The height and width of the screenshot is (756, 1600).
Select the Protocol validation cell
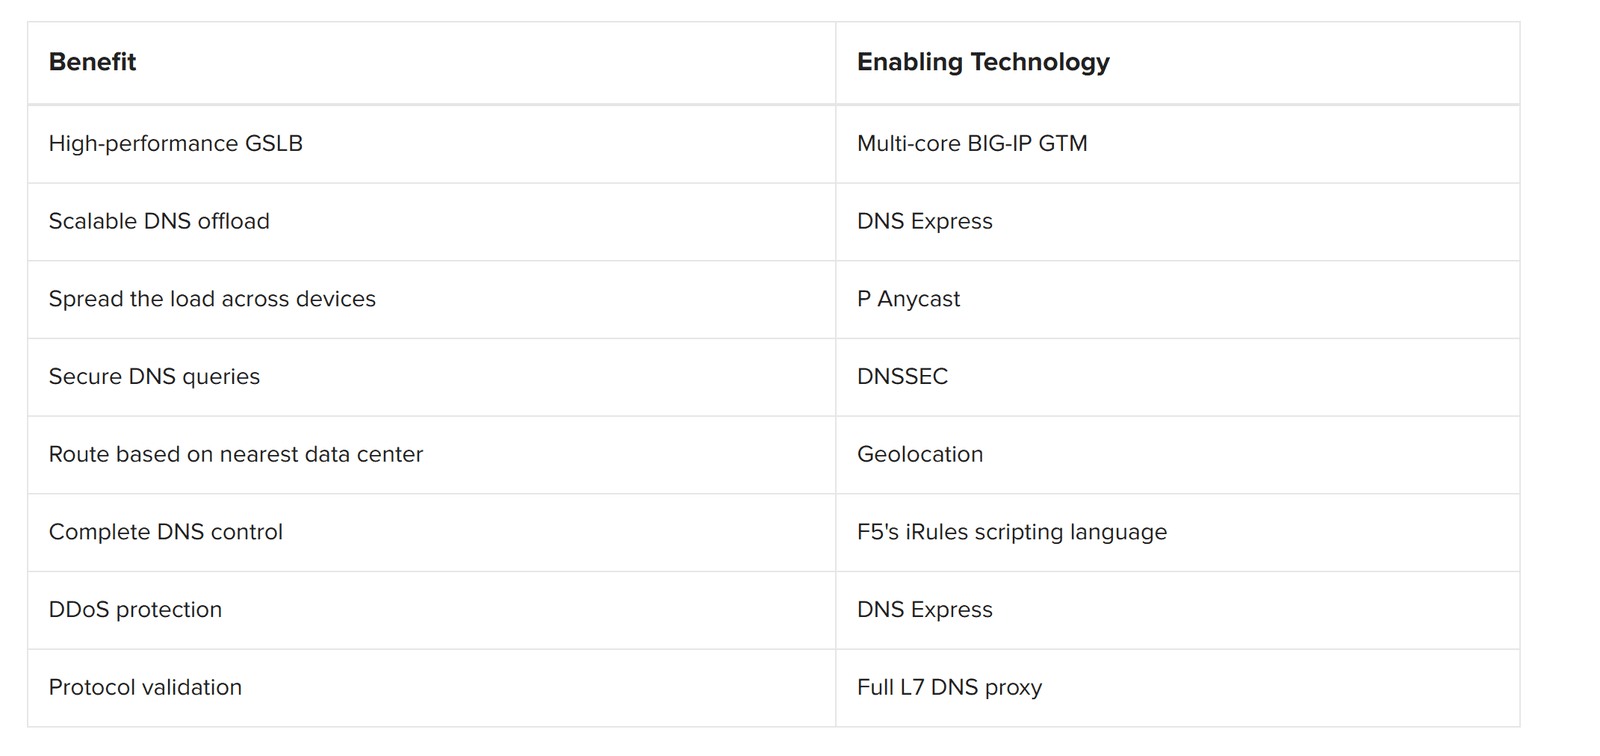tap(145, 688)
